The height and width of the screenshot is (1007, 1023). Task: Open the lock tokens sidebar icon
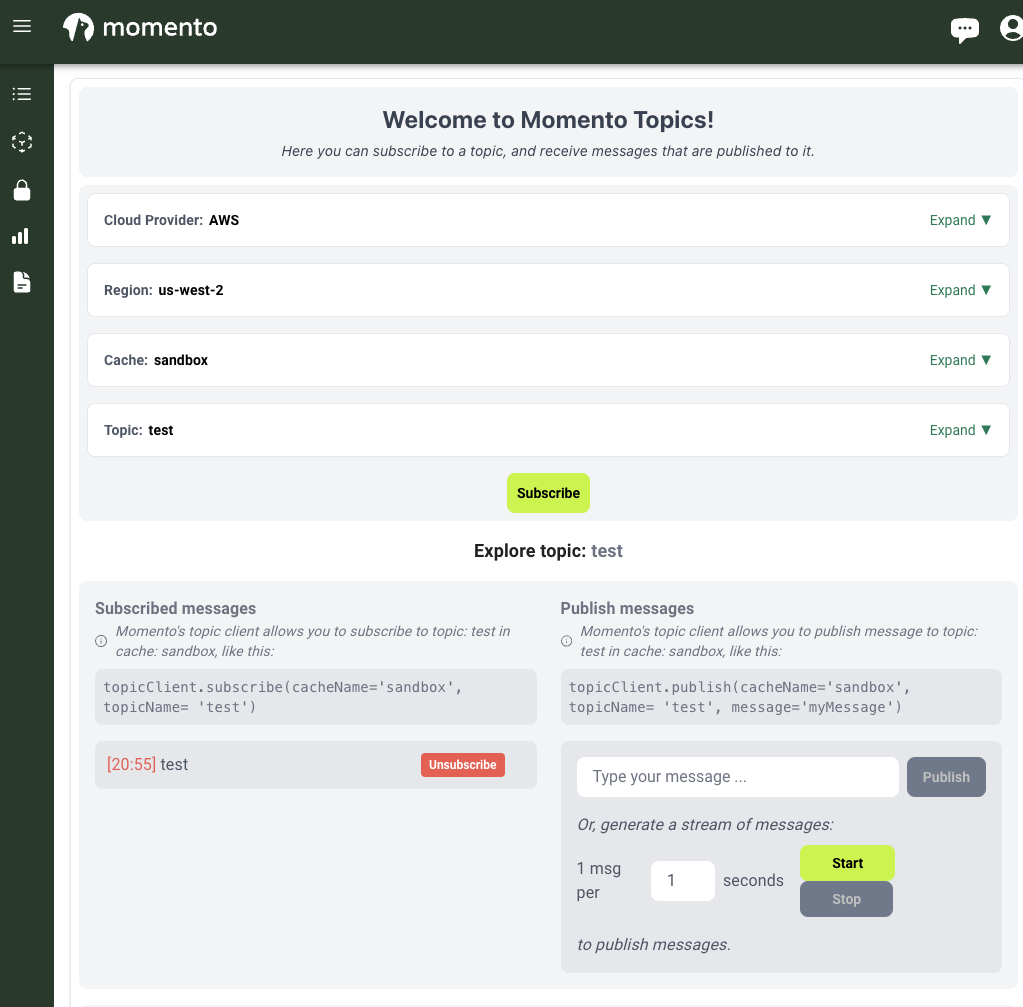(x=22, y=190)
